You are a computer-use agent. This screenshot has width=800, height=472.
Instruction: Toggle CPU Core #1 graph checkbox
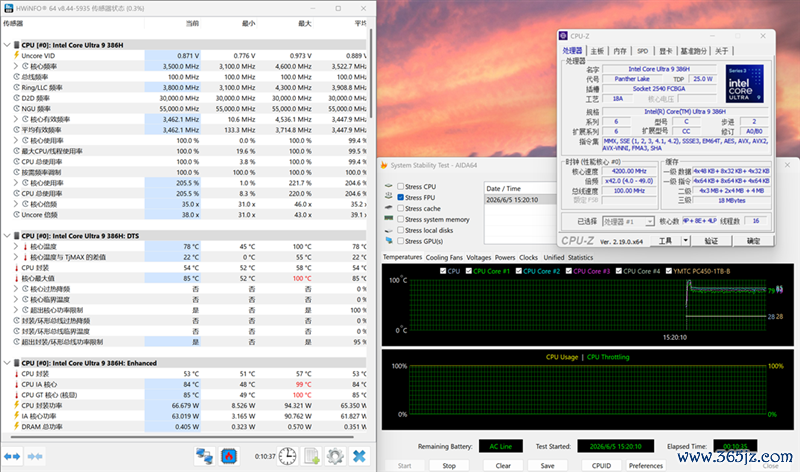coord(468,271)
